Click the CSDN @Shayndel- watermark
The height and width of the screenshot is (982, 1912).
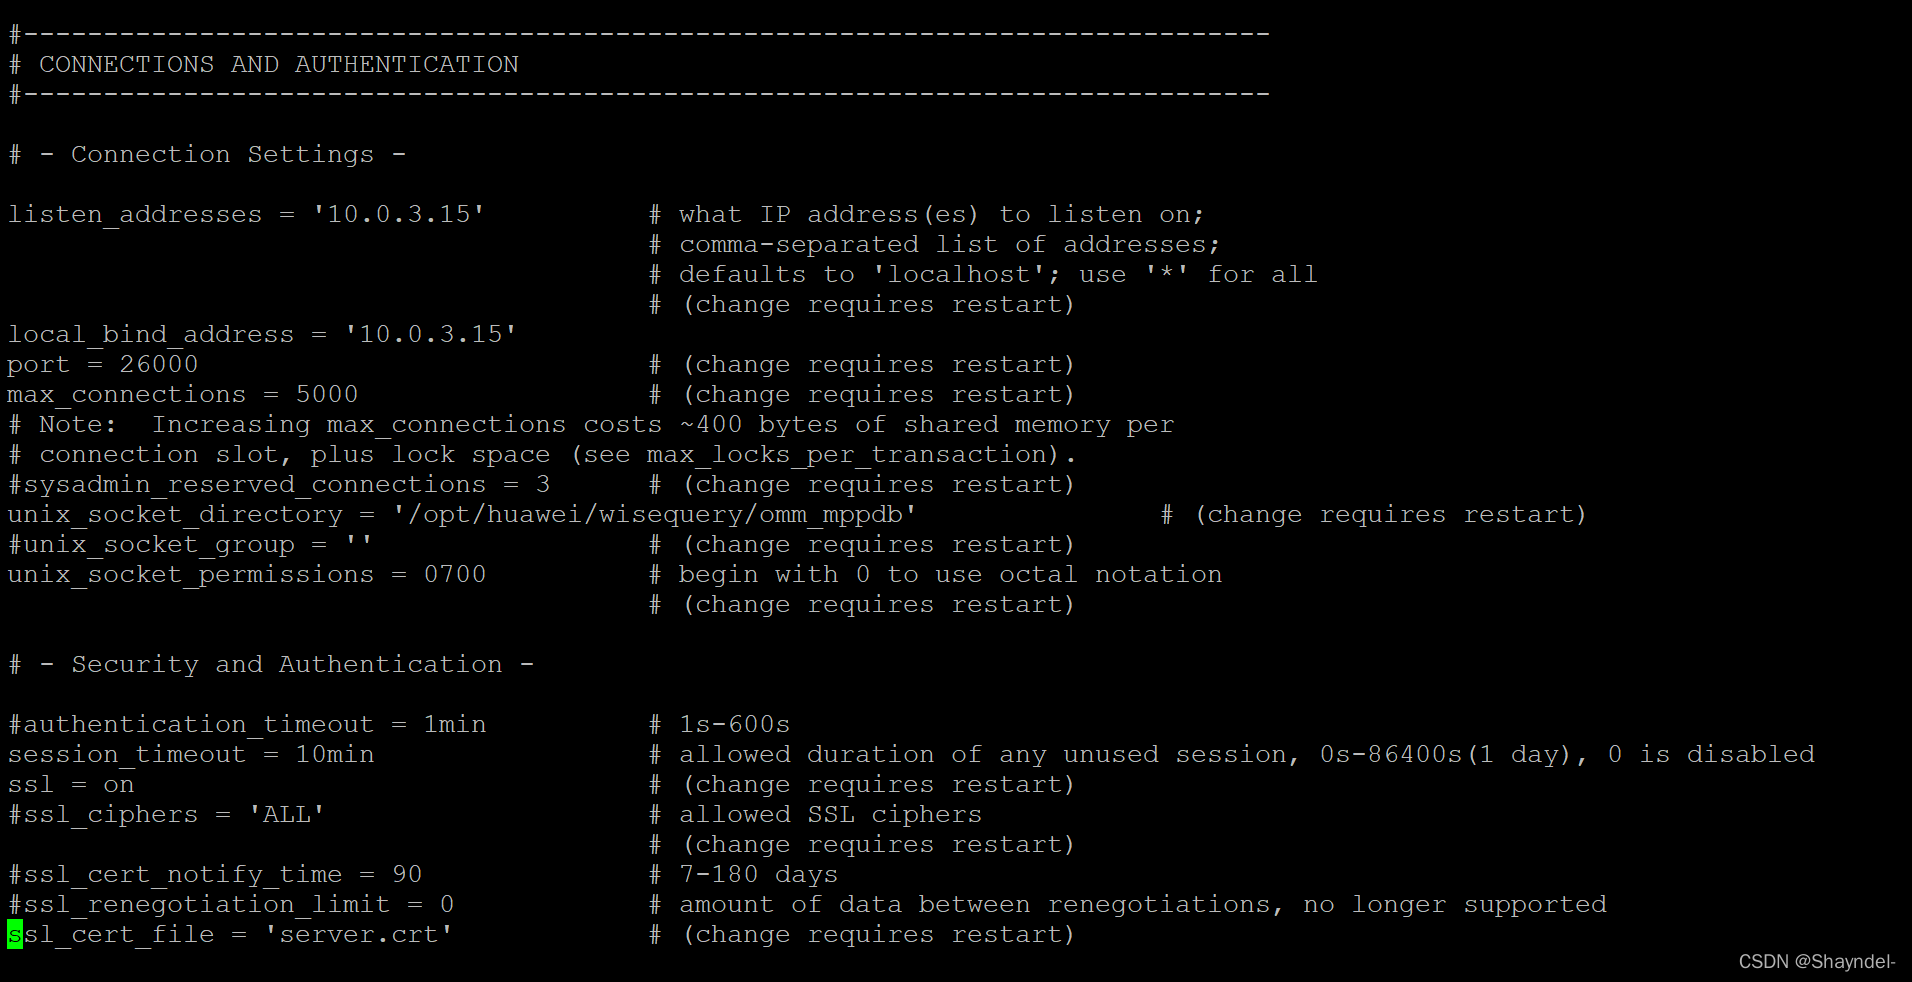click(1816, 962)
